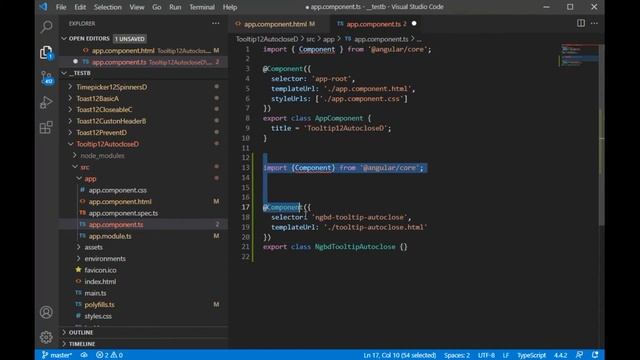Open app.component.css in file tree
Image resolution: width=640 pixels, height=360 pixels.
coord(144,190)
